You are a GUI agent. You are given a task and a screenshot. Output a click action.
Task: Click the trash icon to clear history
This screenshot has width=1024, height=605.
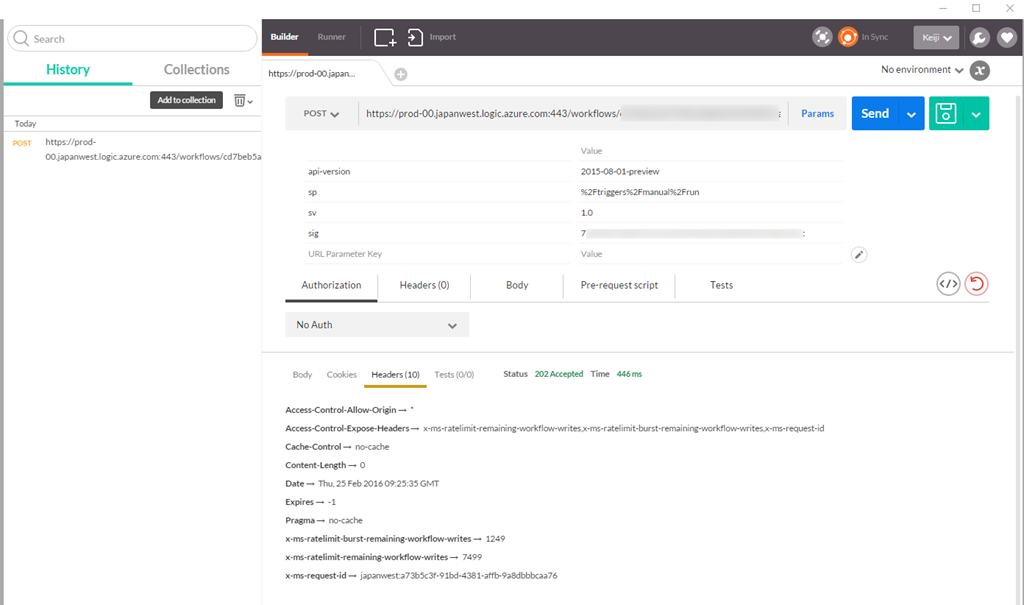point(240,100)
